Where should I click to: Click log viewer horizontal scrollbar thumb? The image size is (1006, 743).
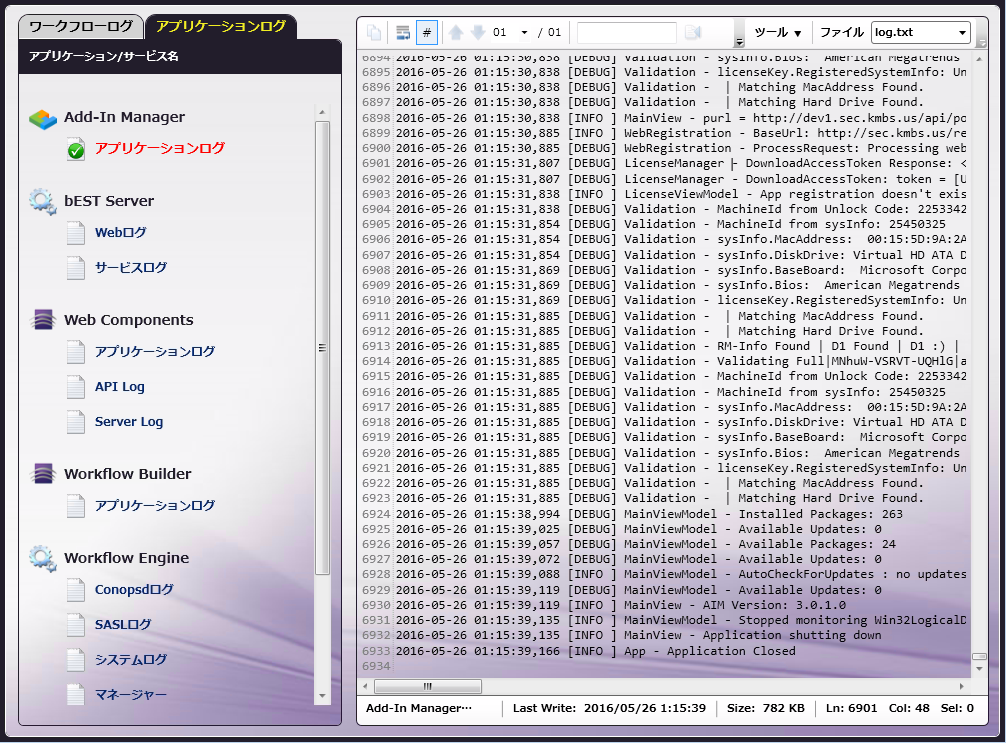coord(428,687)
